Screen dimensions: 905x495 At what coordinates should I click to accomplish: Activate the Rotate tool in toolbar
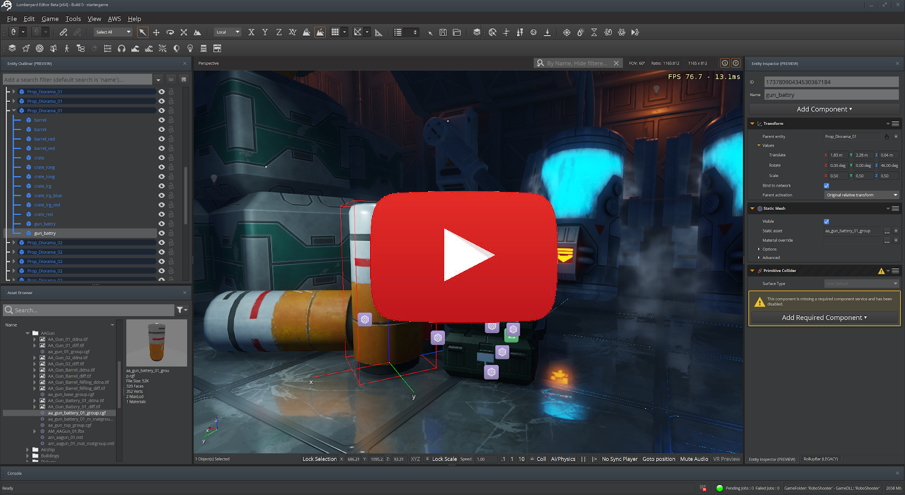click(x=170, y=32)
